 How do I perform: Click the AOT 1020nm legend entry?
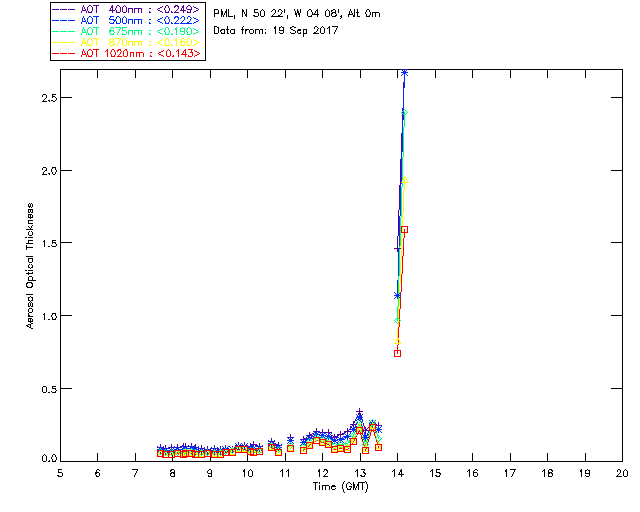tap(127, 53)
